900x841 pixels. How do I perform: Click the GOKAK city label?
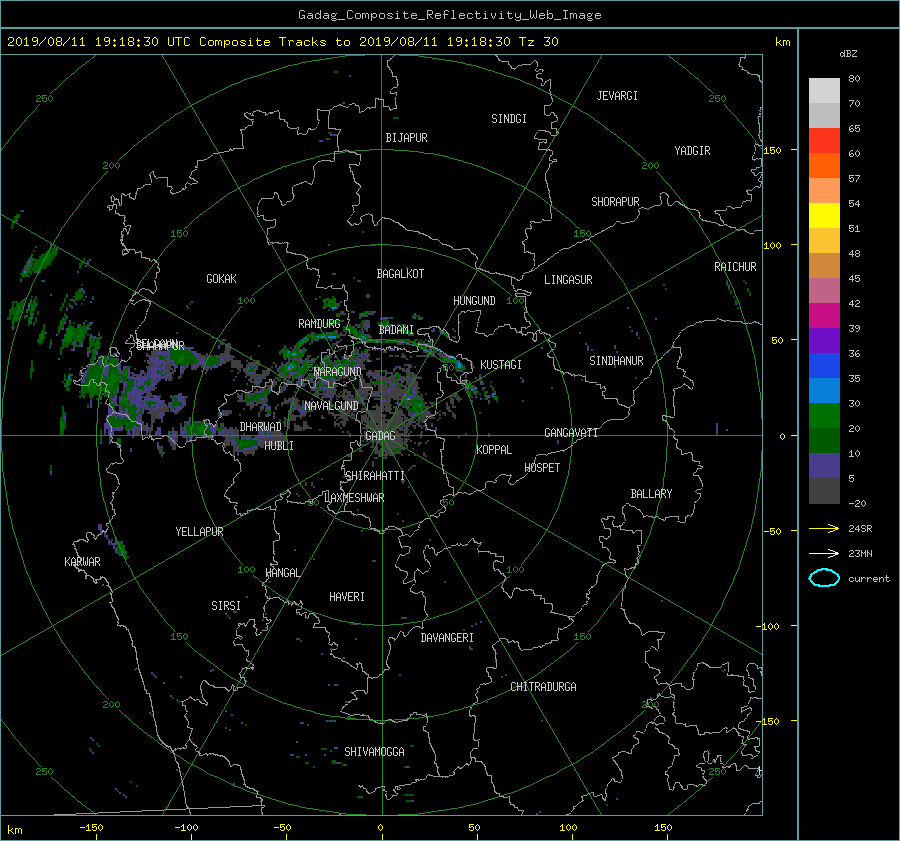click(222, 279)
